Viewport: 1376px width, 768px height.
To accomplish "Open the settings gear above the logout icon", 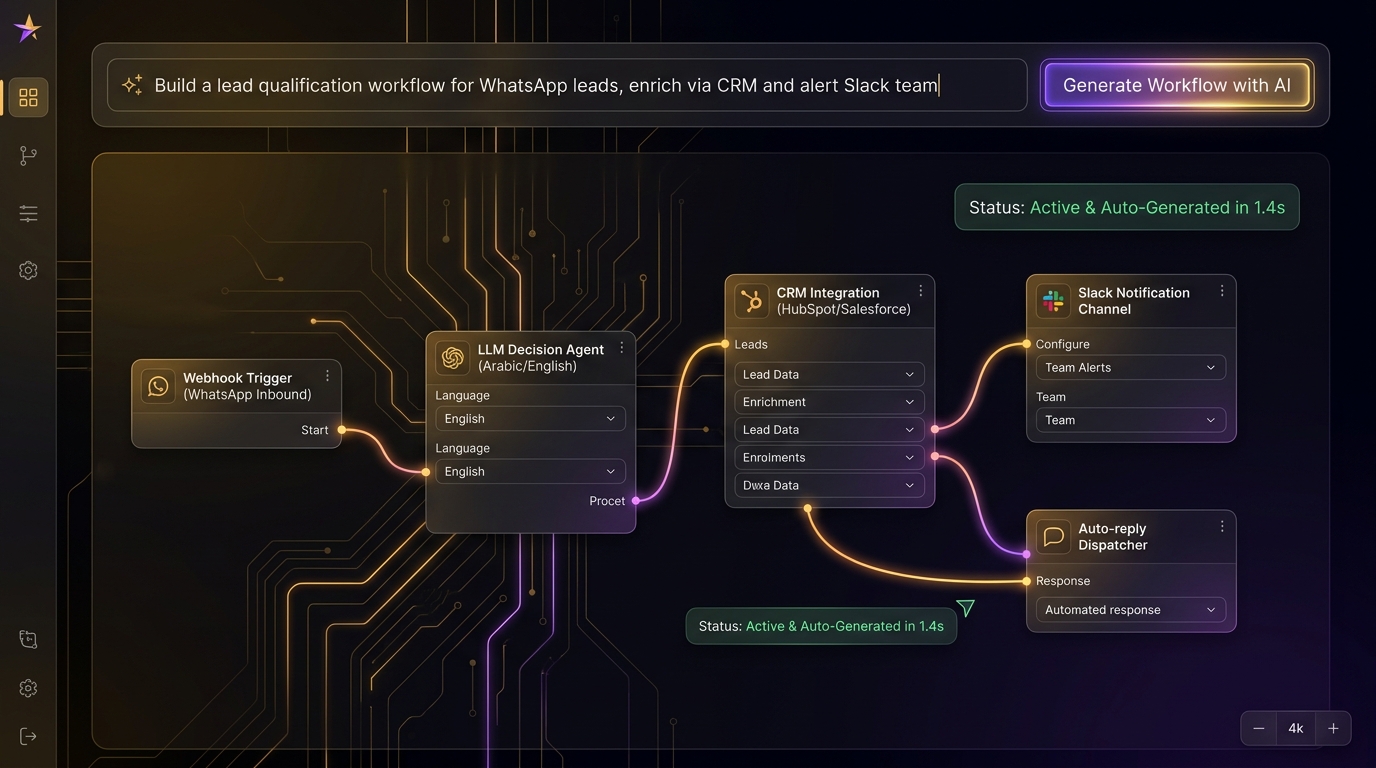I will (28, 688).
